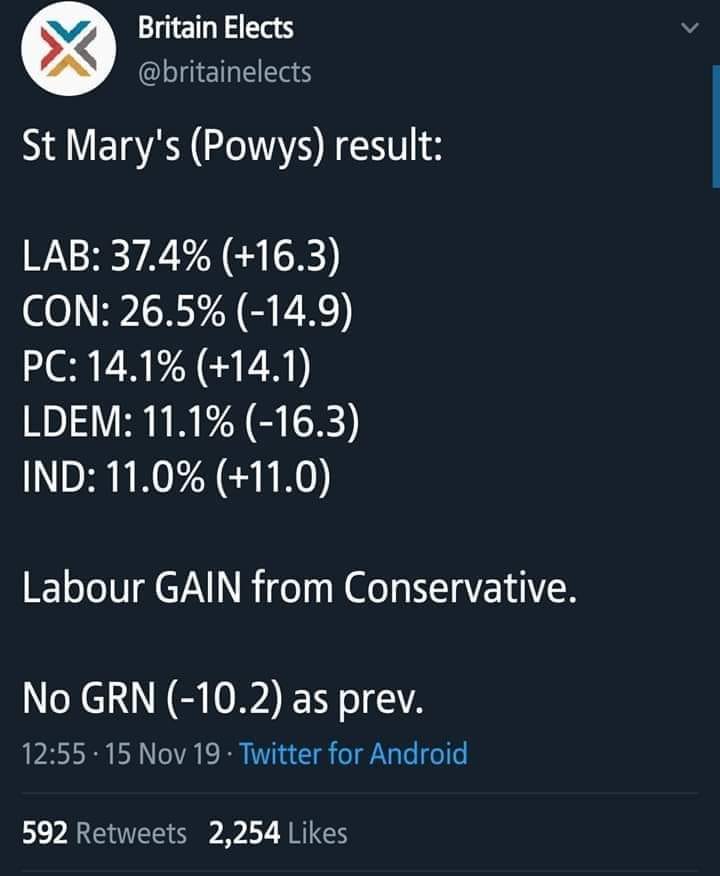Click the blue scrollbar indicator at right edge
720x876 pixels.
716,126
